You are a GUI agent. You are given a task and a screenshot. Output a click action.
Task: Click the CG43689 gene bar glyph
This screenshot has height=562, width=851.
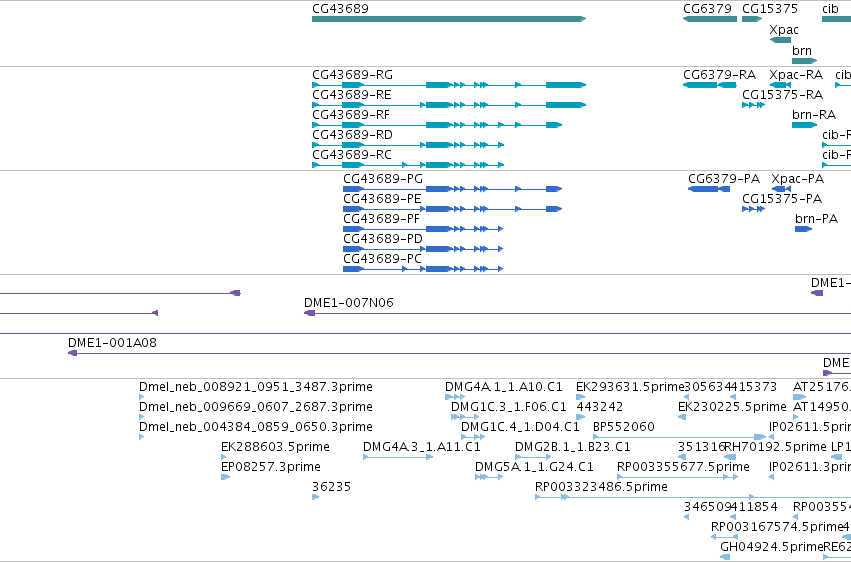(x=449, y=19)
